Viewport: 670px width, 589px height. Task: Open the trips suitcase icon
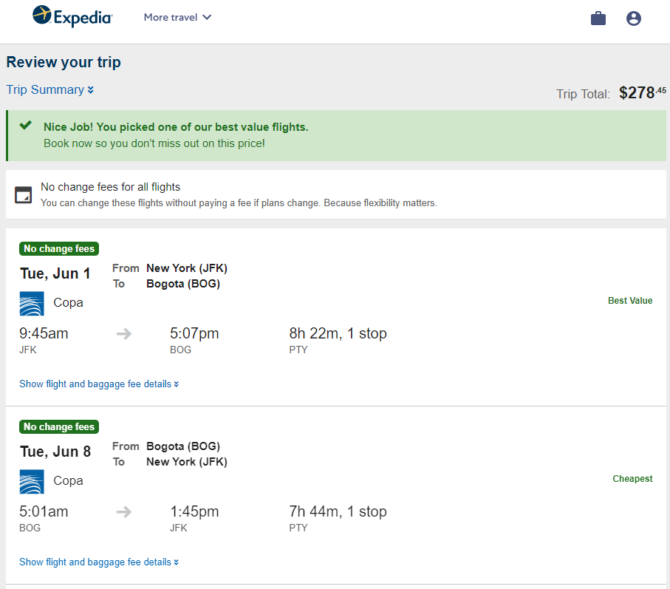598,18
